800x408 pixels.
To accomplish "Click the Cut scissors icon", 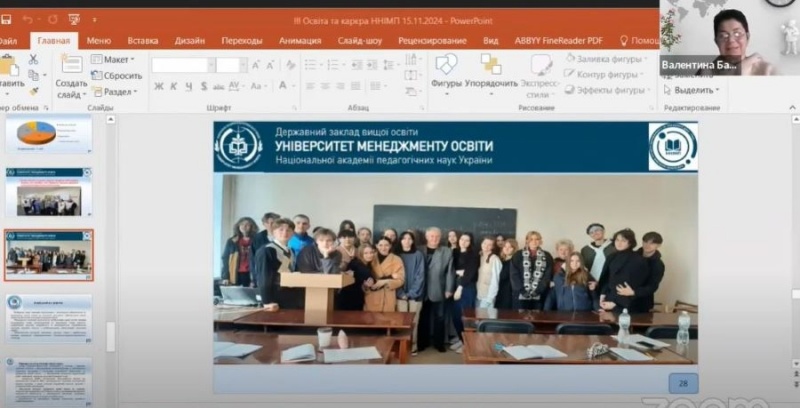I will tap(33, 60).
